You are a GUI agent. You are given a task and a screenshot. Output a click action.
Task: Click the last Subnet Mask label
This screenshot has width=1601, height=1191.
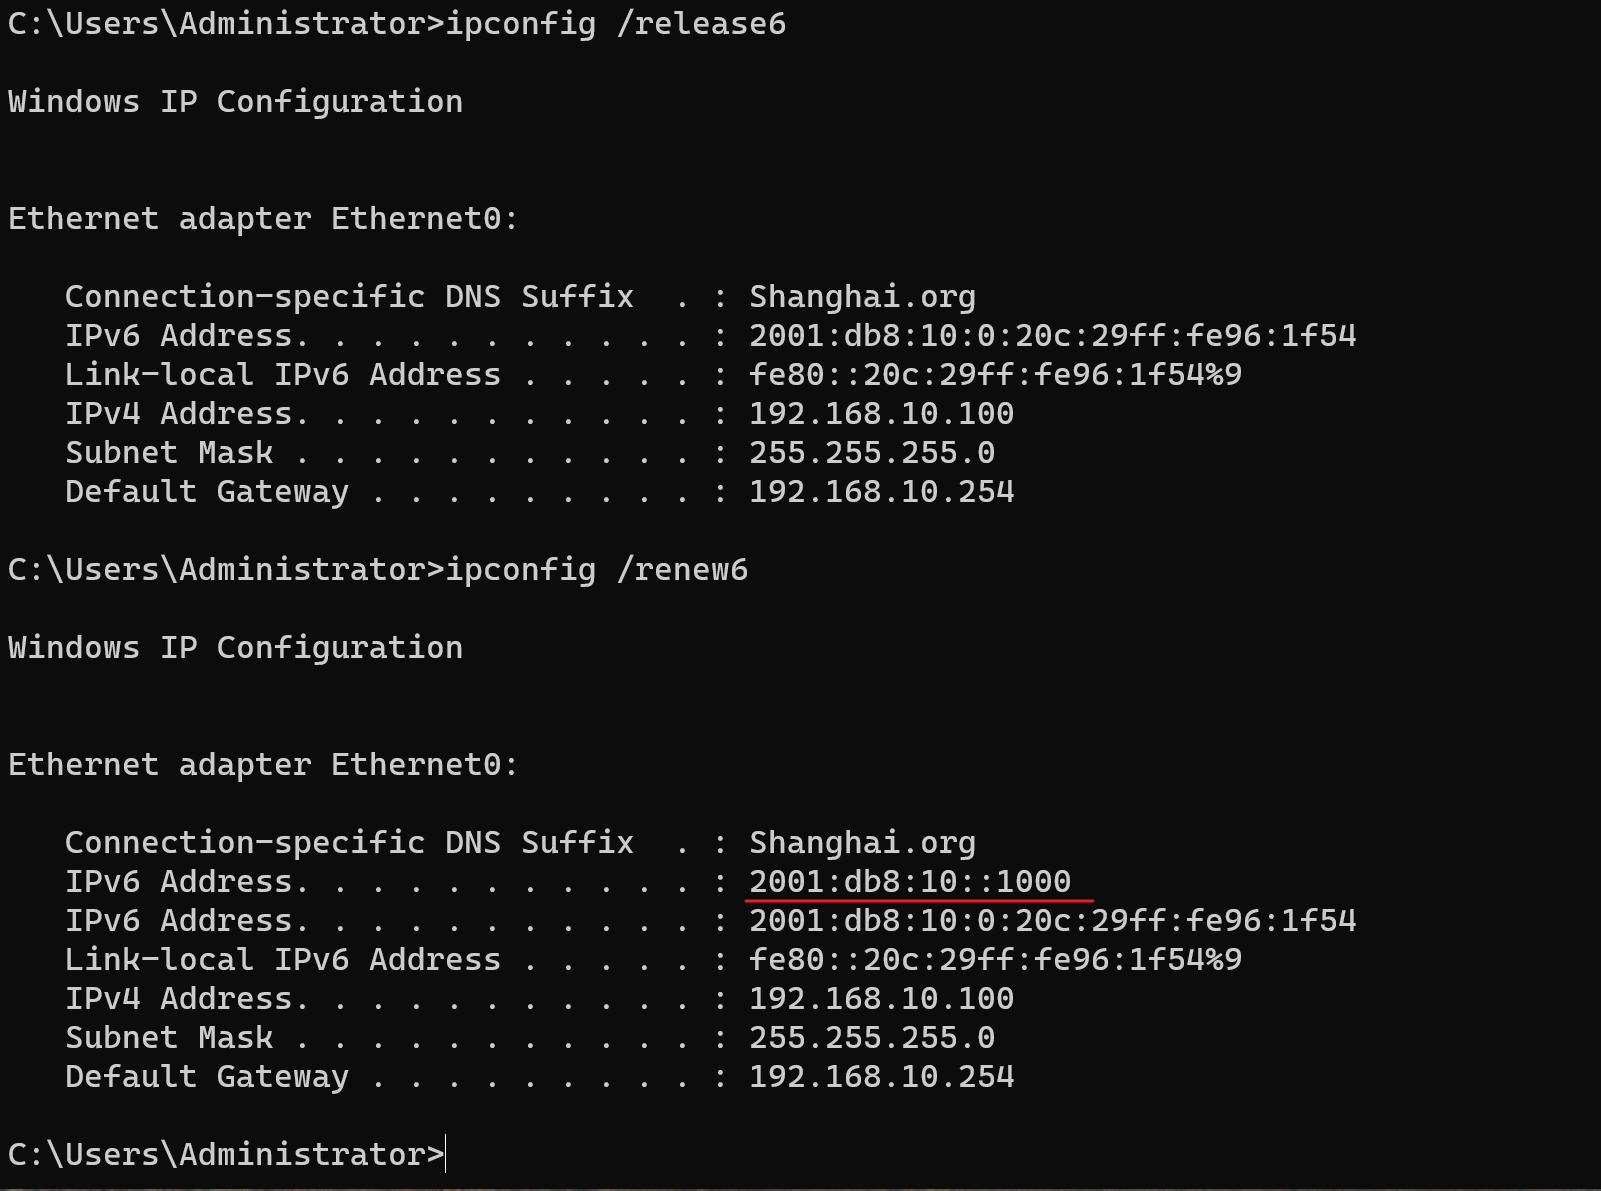coord(169,1038)
